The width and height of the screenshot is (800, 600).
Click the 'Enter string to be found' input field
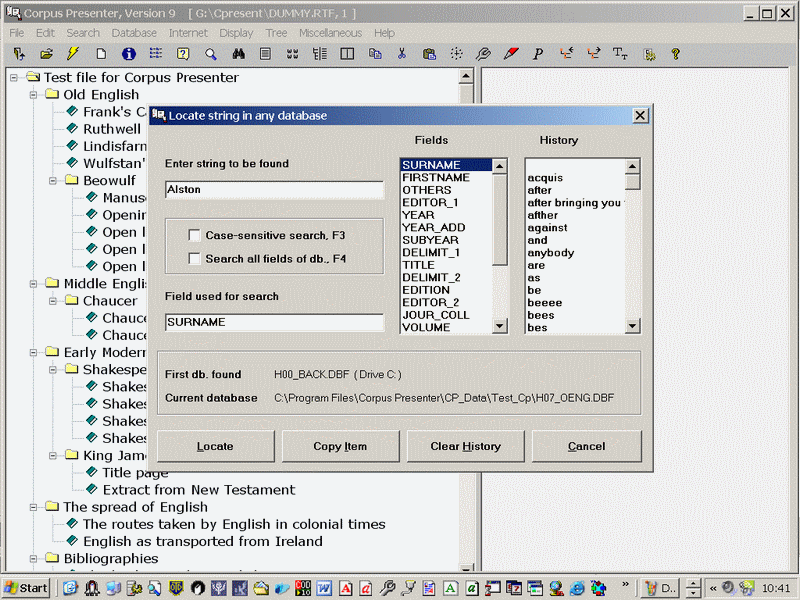(274, 190)
